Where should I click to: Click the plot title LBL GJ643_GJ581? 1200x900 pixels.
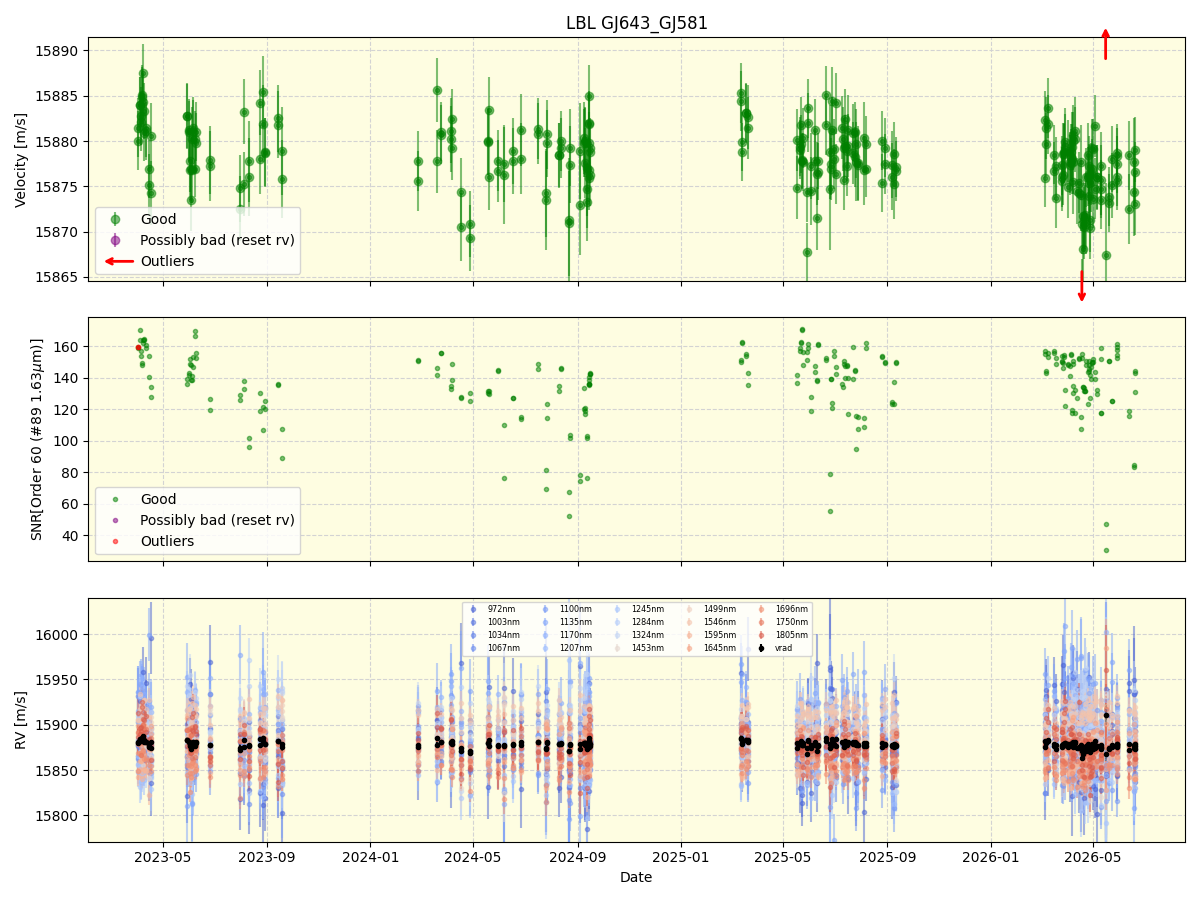coord(637,23)
